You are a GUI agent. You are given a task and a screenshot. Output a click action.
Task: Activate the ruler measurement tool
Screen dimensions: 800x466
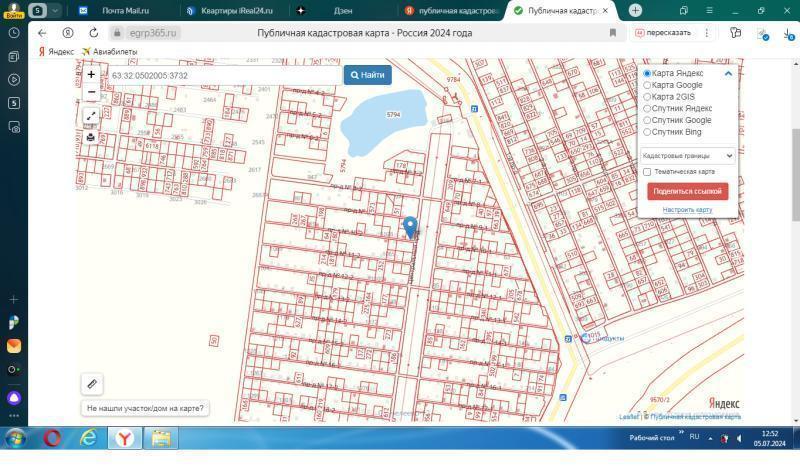[92, 384]
